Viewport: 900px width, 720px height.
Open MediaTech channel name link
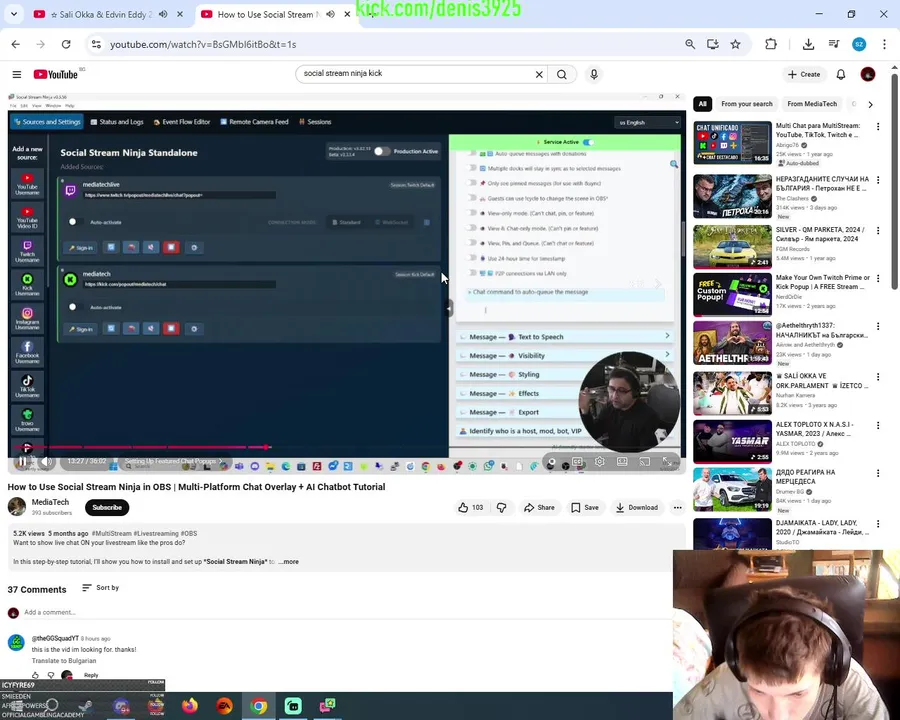point(51,502)
